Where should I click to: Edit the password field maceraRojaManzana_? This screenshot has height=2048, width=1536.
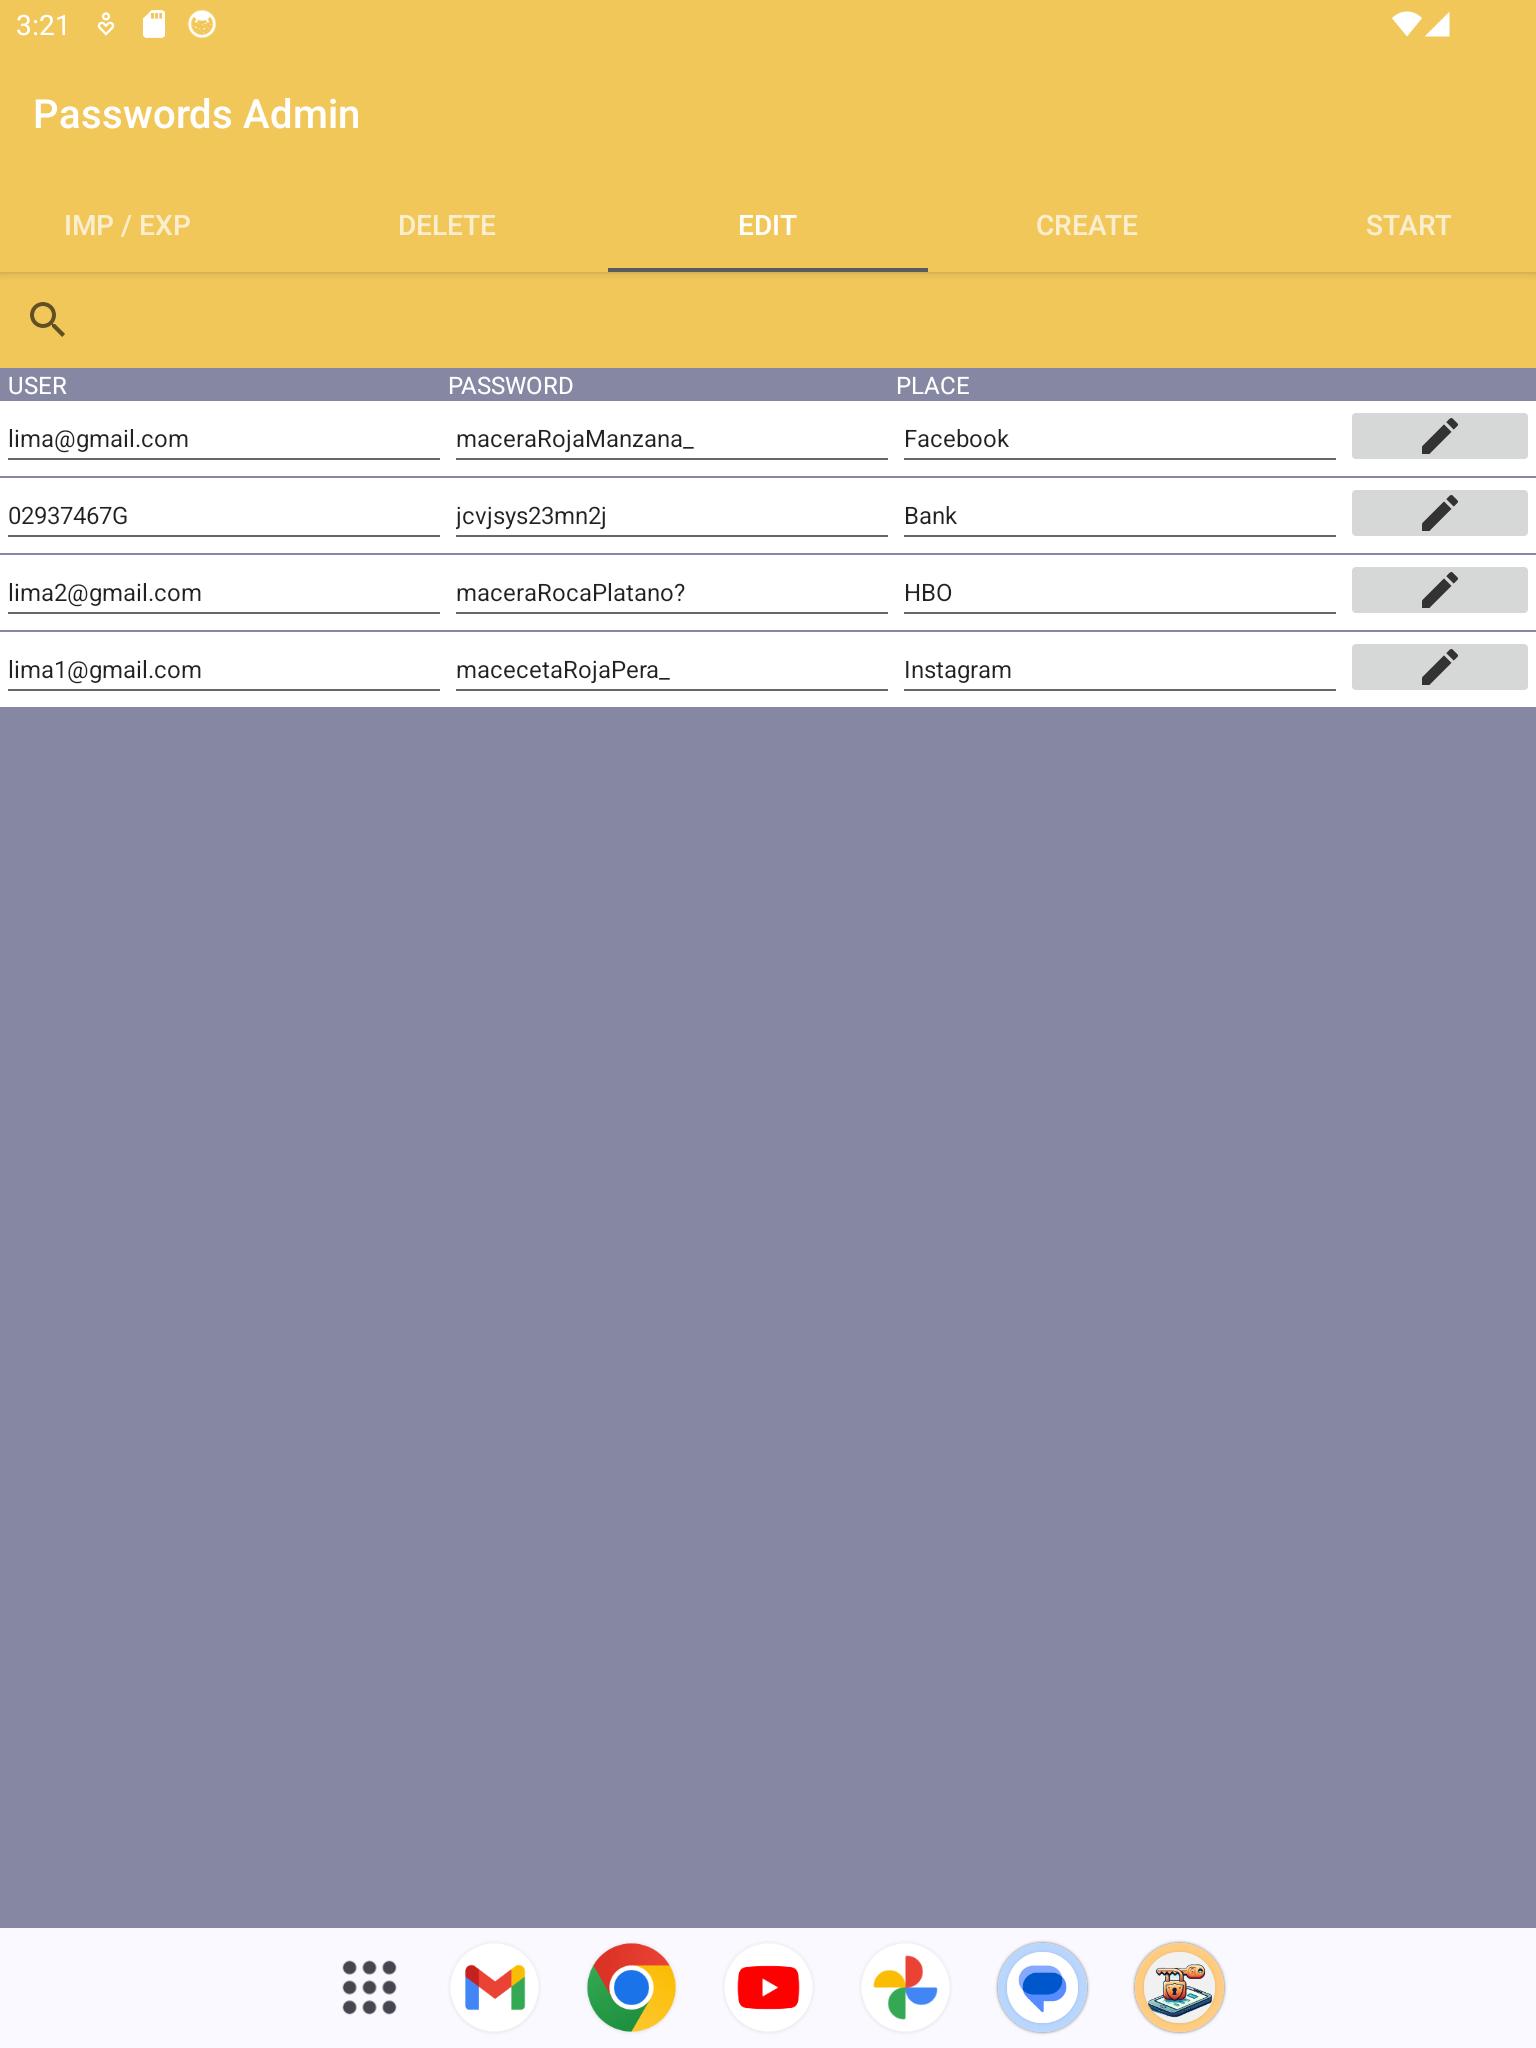click(672, 439)
